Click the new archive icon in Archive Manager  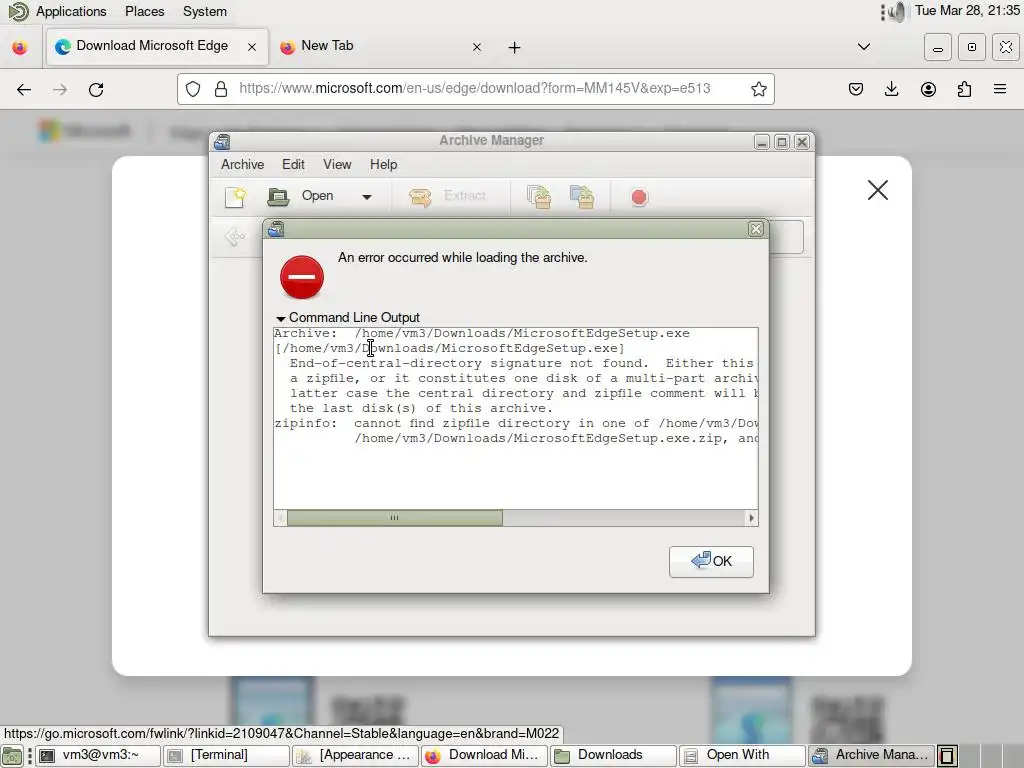point(235,197)
